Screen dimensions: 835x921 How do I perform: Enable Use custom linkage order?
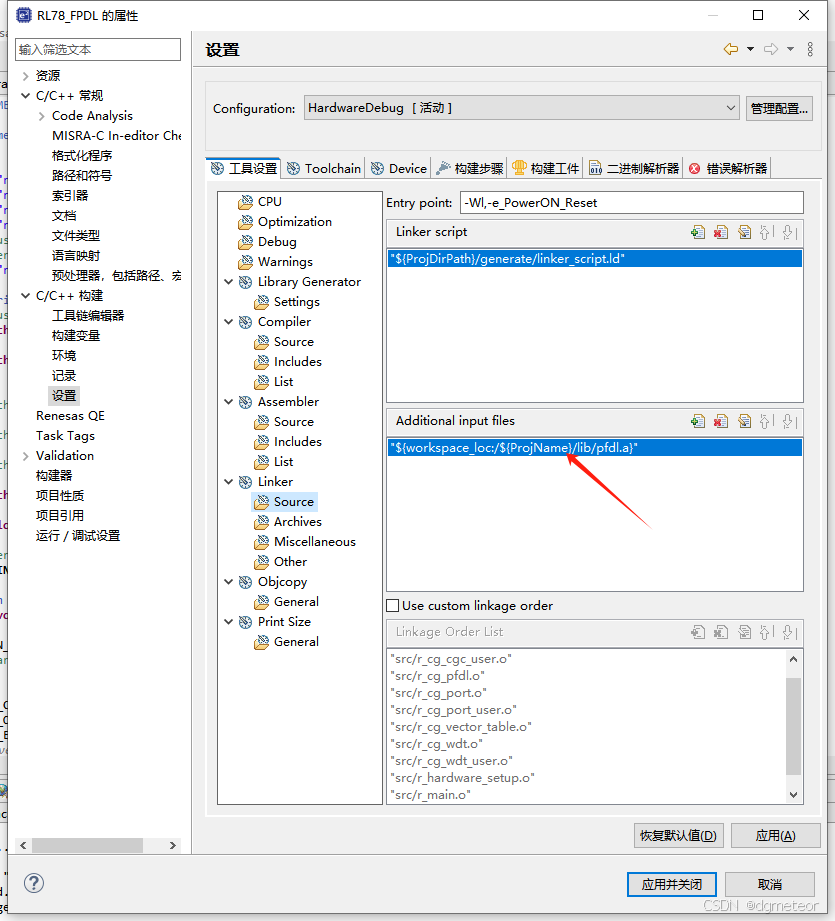[392, 606]
